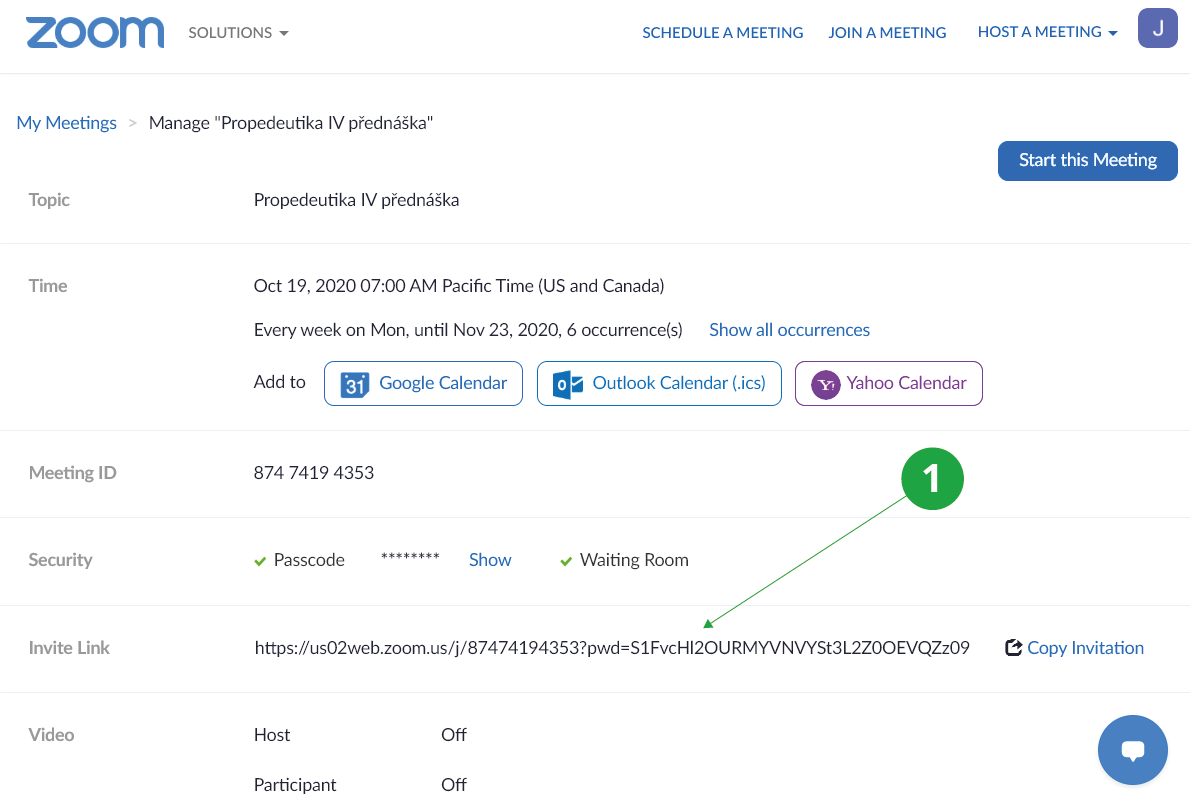Click the Outlook Calendar icon
1191x798 pixels.
point(568,384)
